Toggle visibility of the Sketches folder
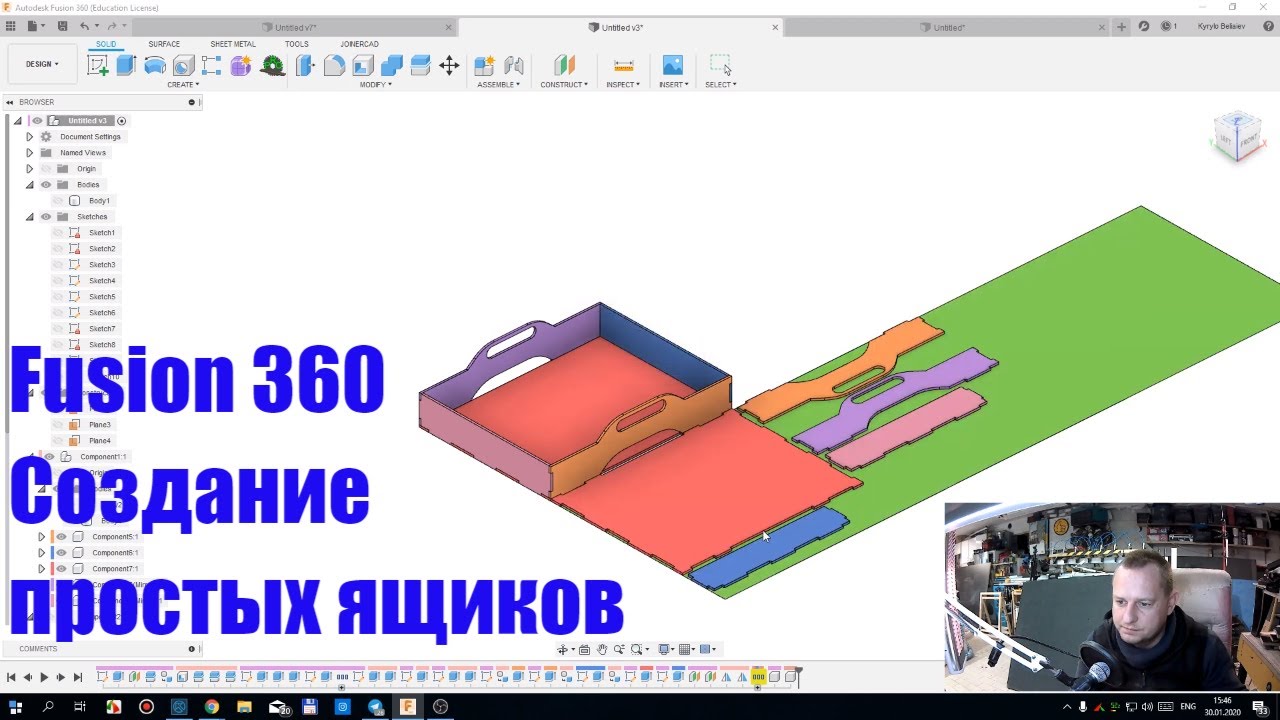The height and width of the screenshot is (720, 1280). 45,217
